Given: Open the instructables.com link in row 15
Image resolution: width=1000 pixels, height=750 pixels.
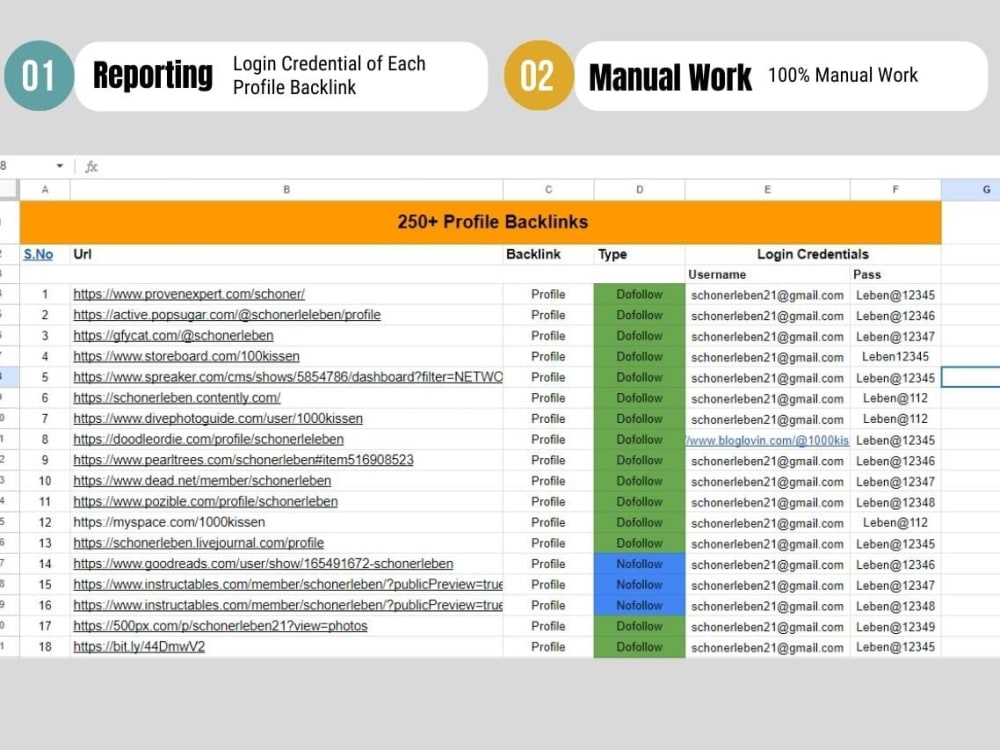Looking at the screenshot, I should [x=288, y=584].
